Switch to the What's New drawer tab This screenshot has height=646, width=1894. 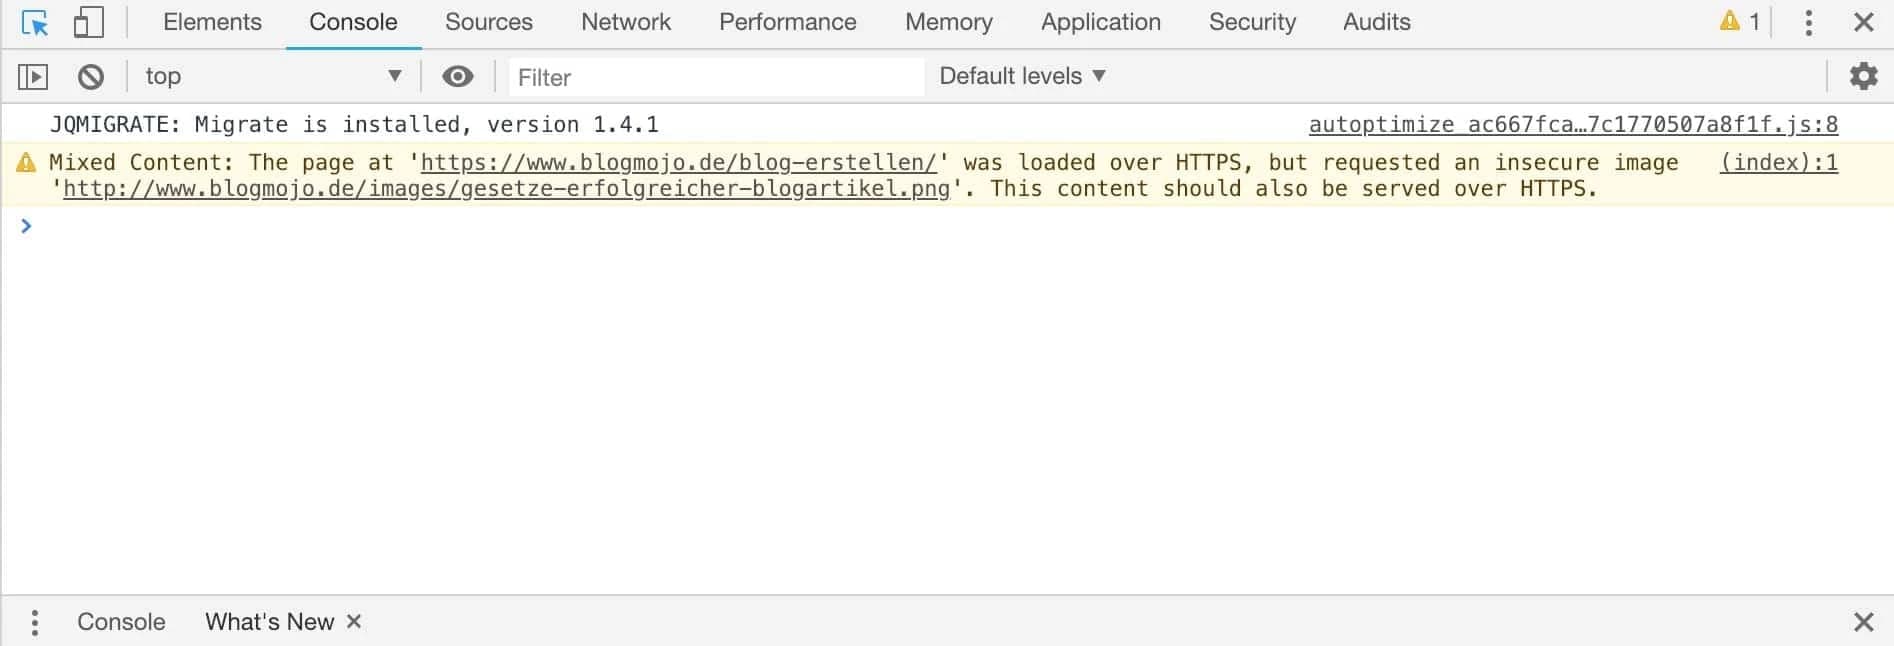pos(268,621)
